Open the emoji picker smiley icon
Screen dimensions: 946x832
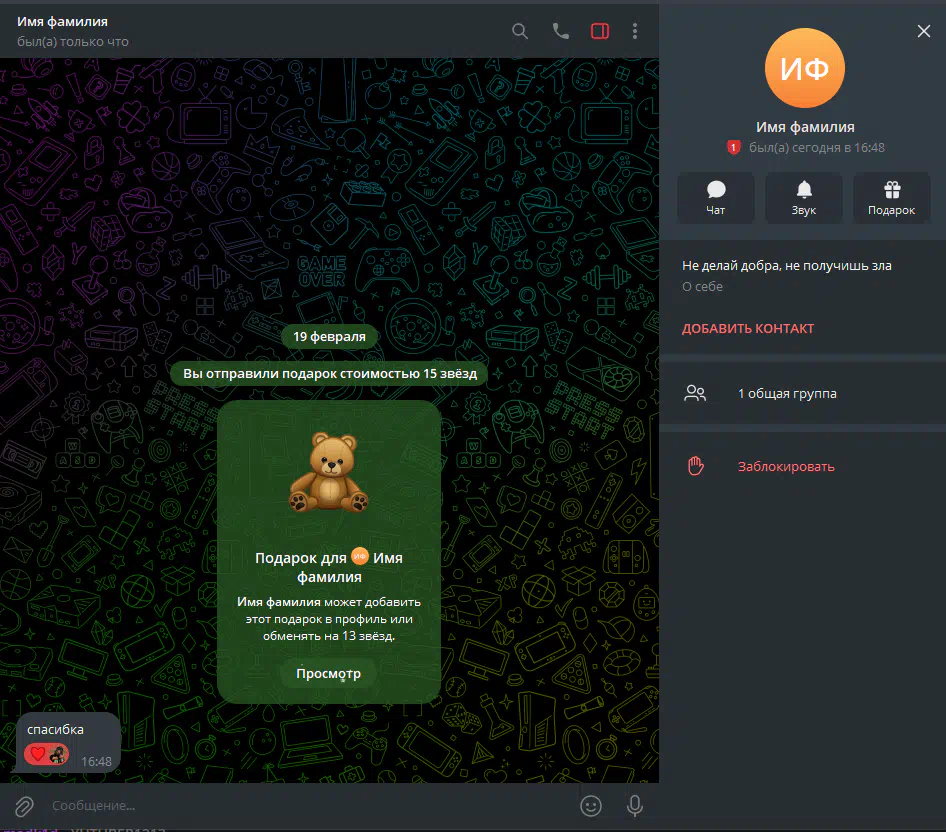[591, 805]
